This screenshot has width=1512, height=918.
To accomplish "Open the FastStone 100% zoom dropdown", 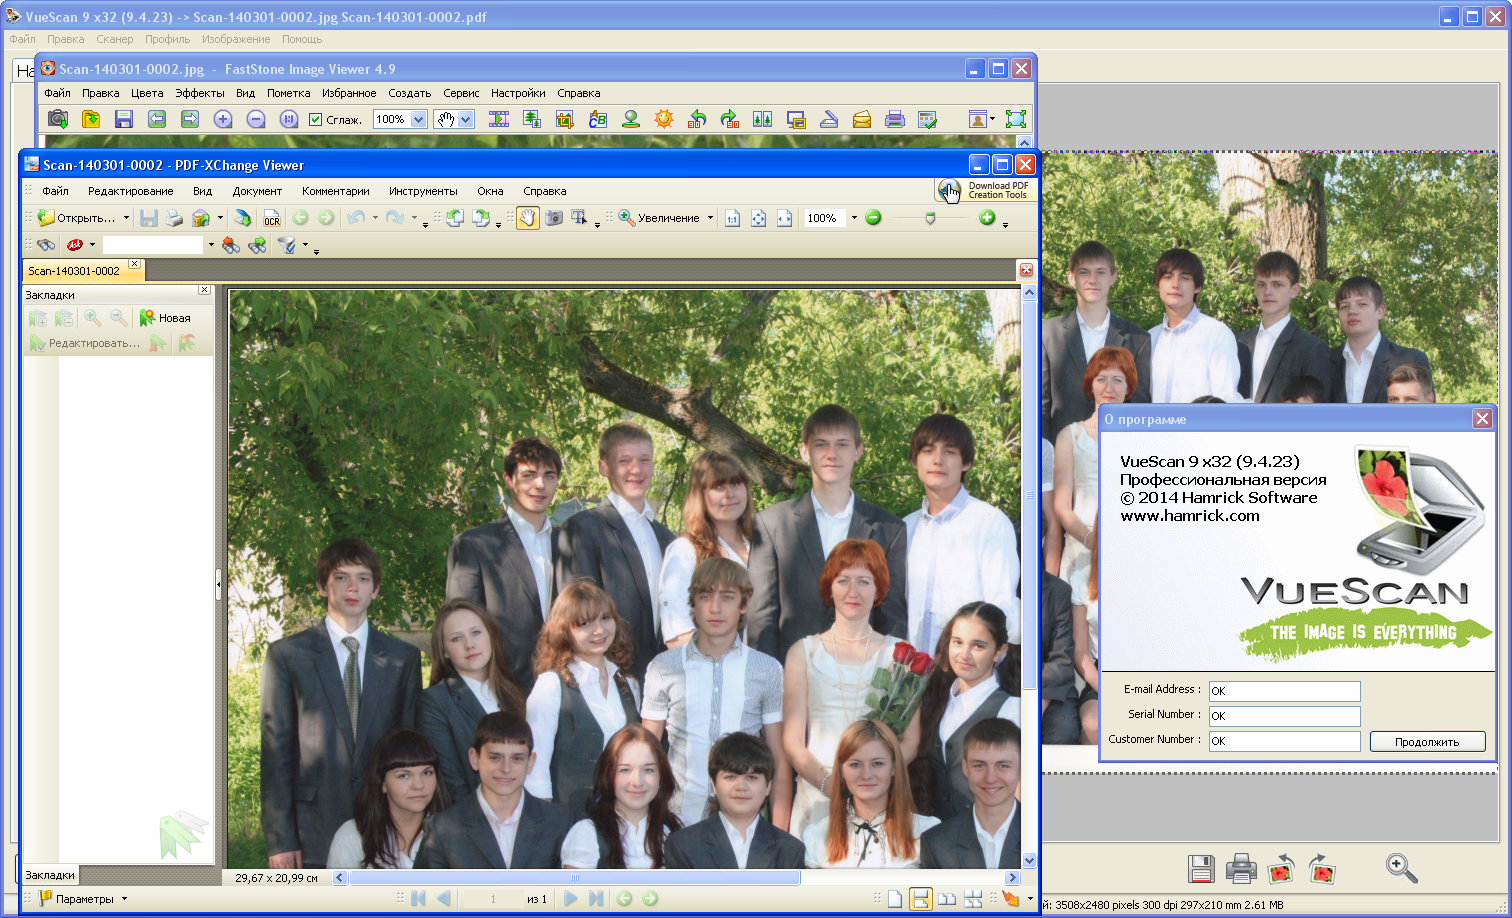I will pos(418,120).
